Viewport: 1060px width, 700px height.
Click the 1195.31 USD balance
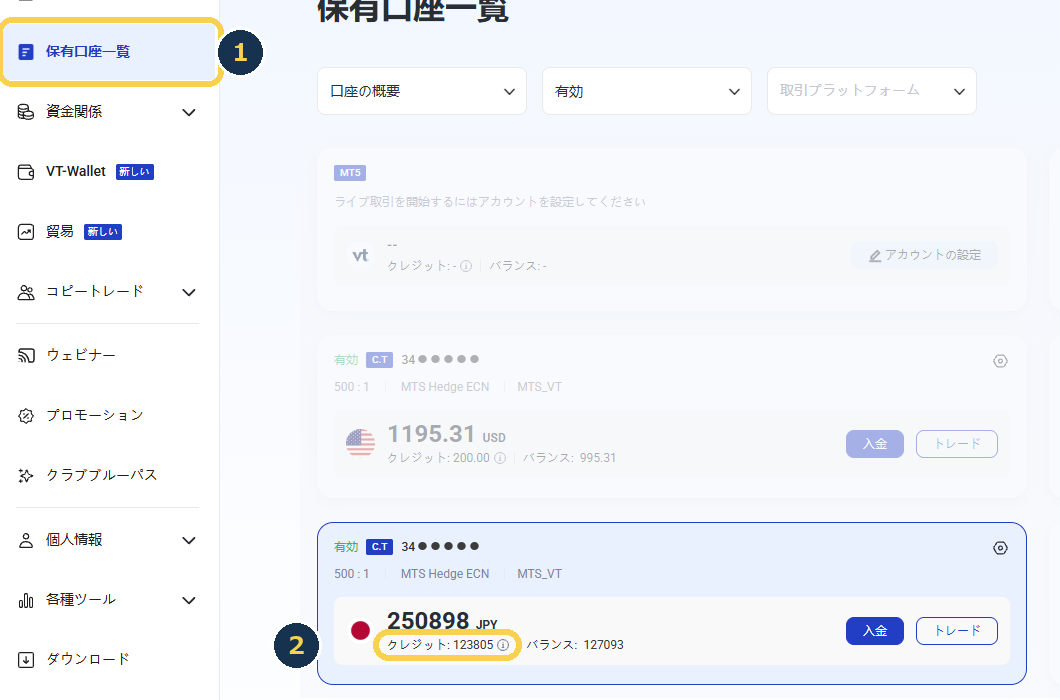click(x=446, y=434)
